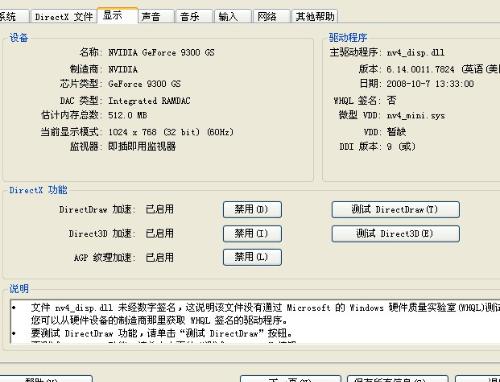Click the driver version 6.14.0011.7824
Viewport: 500px width, 382px height.
pos(420,69)
